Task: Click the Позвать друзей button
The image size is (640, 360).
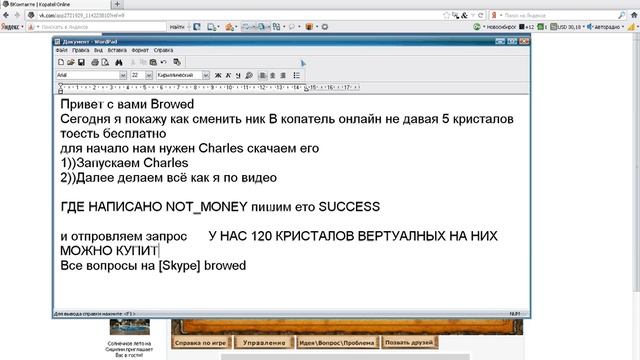Action: (409, 342)
